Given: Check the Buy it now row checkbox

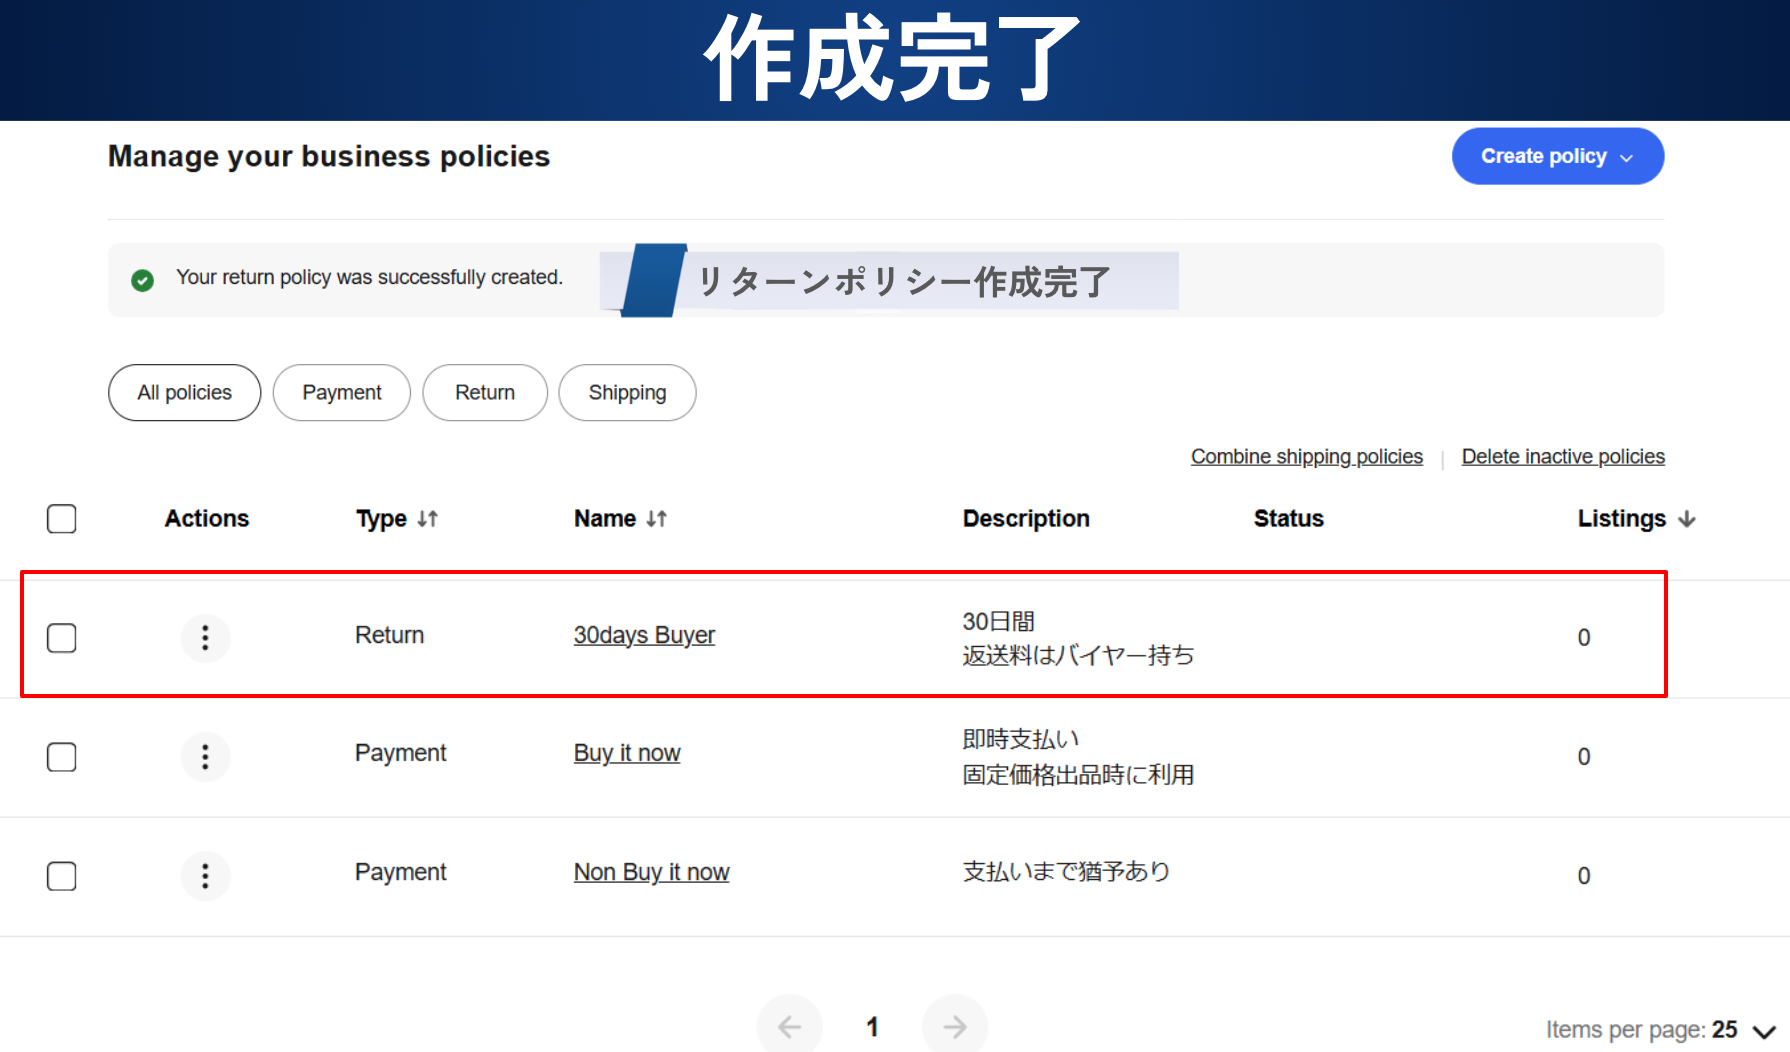Looking at the screenshot, I should click(x=62, y=757).
